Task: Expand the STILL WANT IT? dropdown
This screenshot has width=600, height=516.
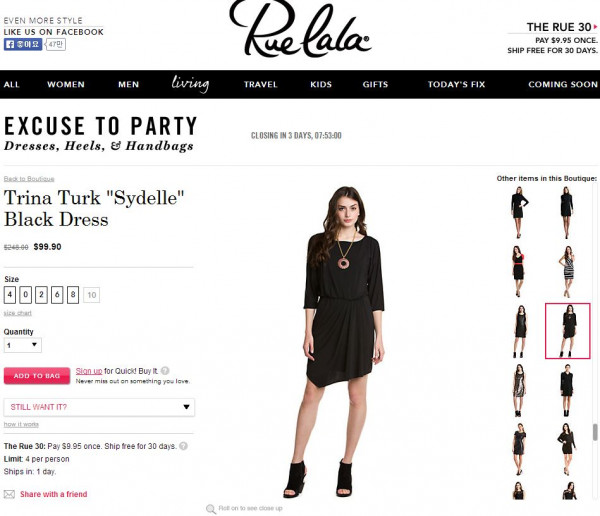Action: click(x=99, y=407)
